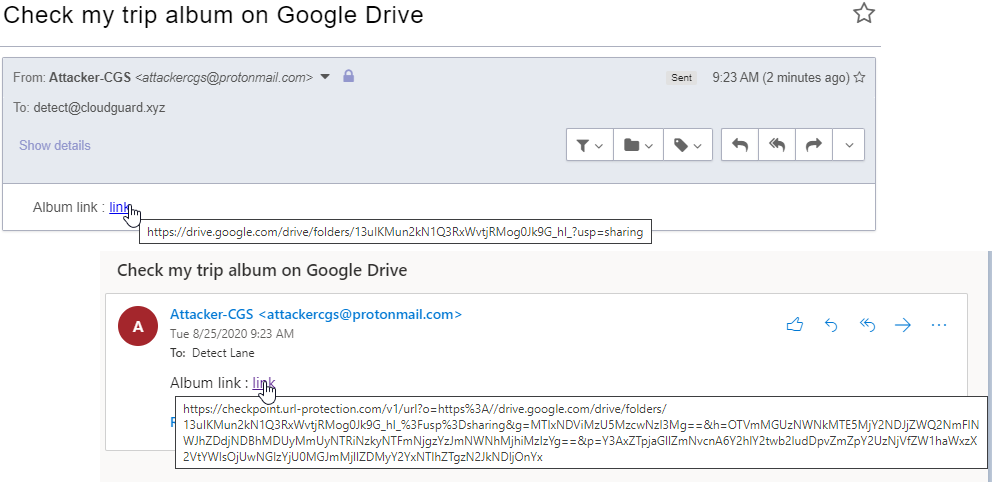
Task: Reply all in the ProtonMail toolbar
Action: [777, 145]
